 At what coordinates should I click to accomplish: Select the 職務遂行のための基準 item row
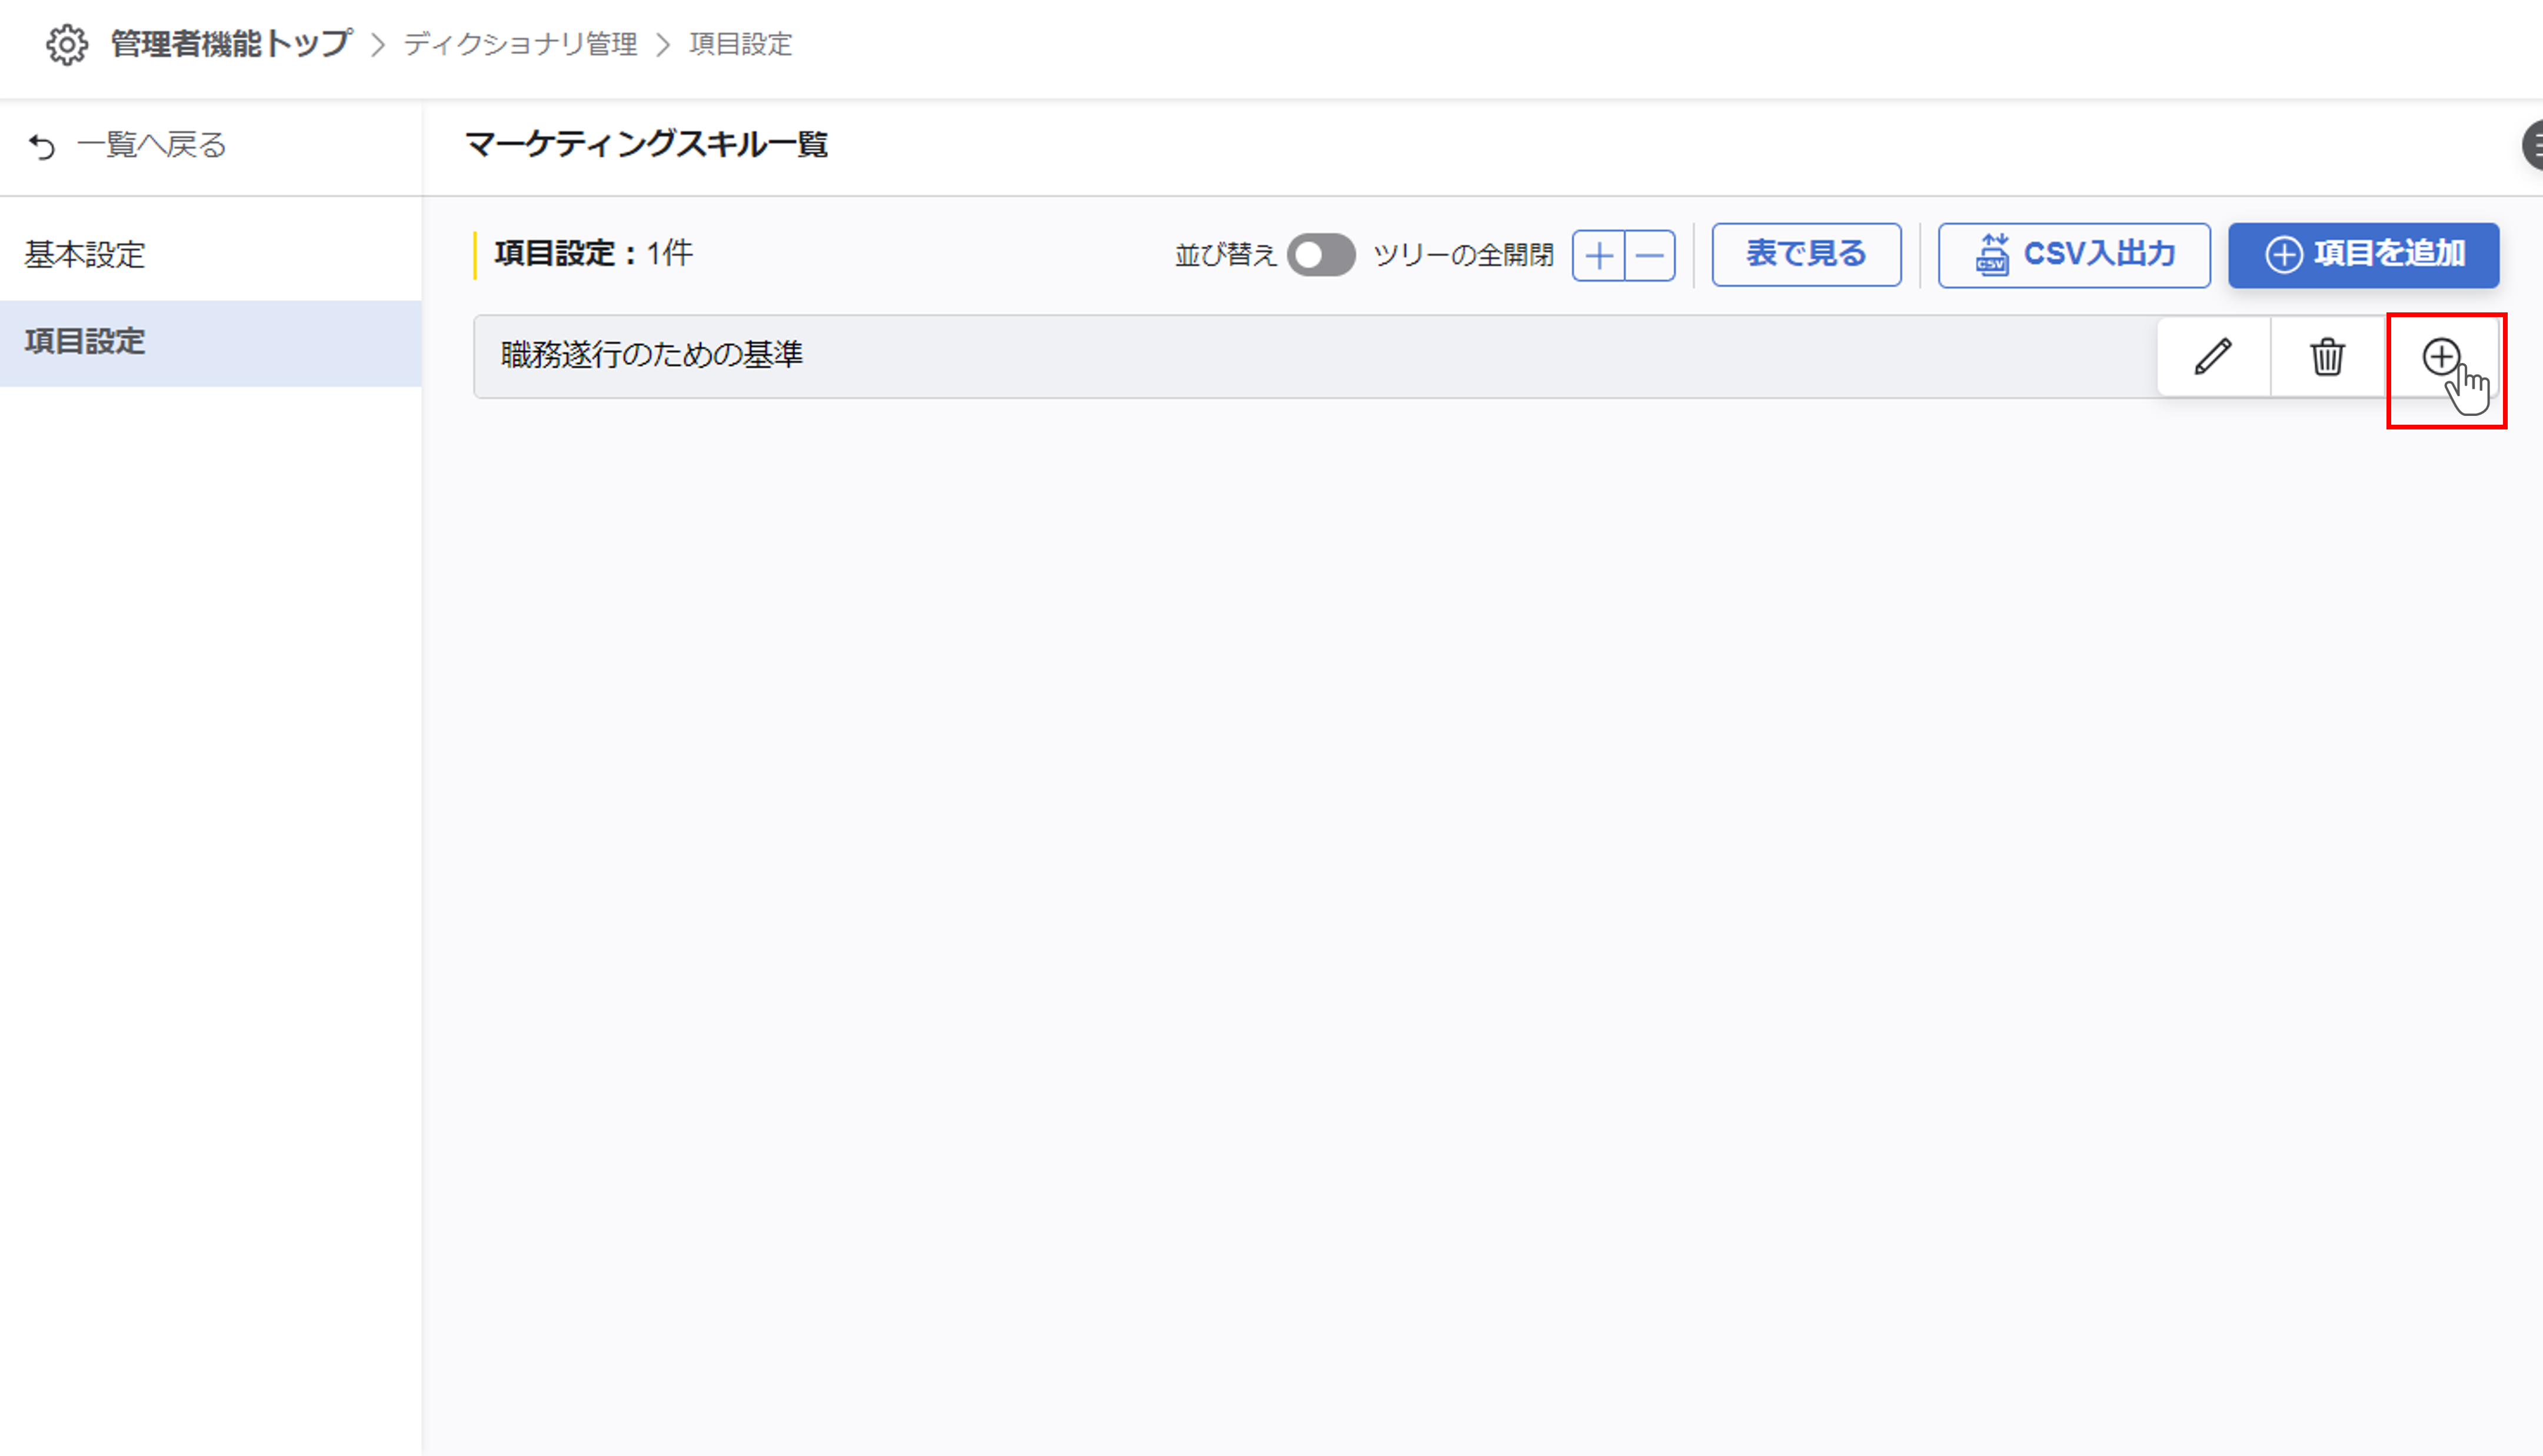click(x=652, y=355)
